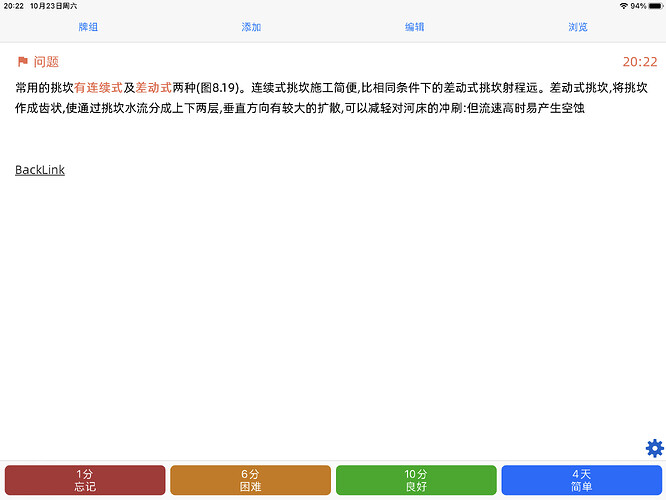Rate the card 困难 (6分)
666x500 pixels.
(x=250, y=480)
